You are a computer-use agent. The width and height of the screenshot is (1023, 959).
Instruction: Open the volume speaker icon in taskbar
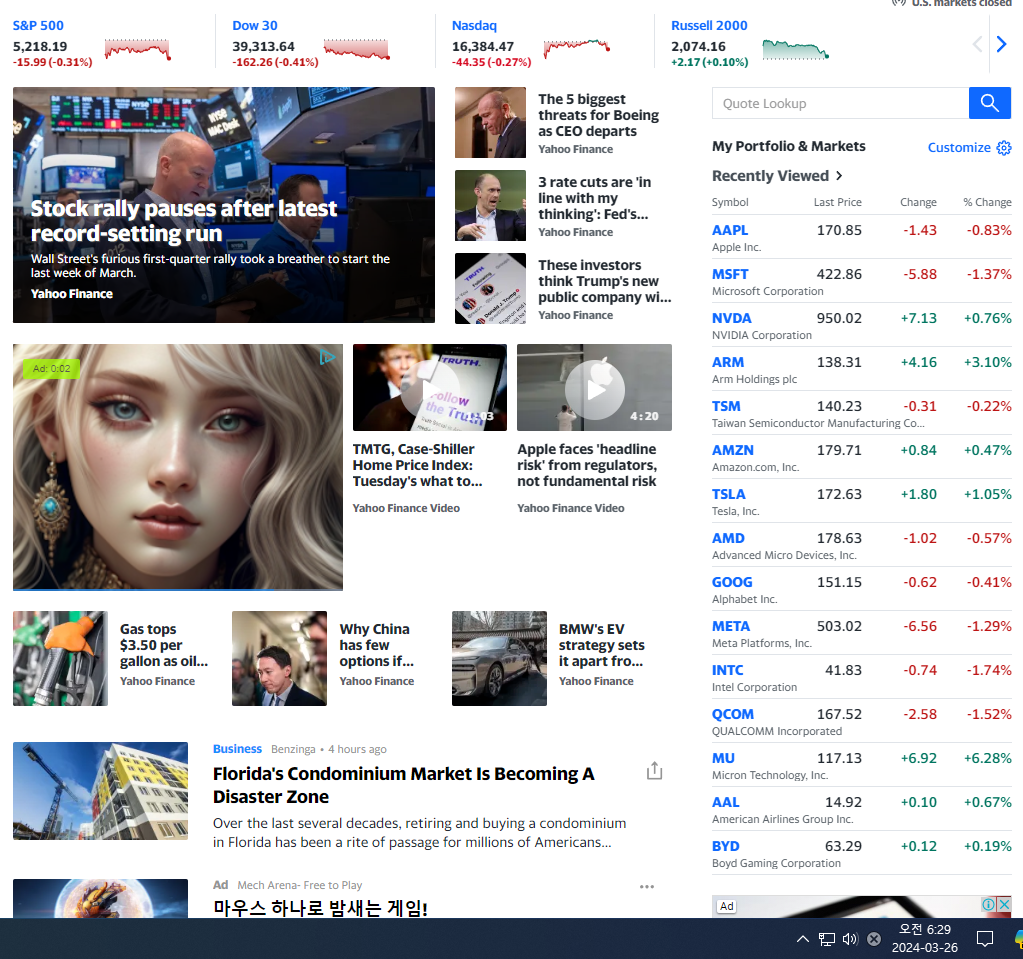(x=849, y=939)
